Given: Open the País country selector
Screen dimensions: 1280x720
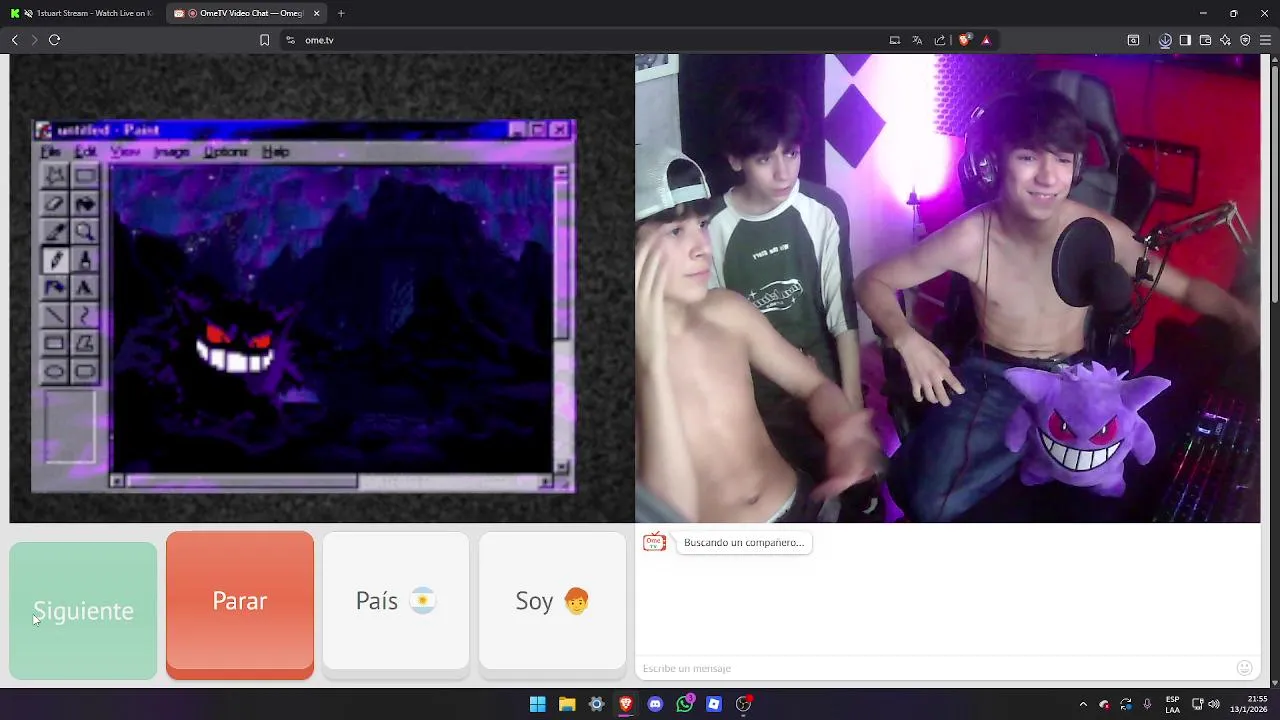Looking at the screenshot, I should [x=396, y=600].
